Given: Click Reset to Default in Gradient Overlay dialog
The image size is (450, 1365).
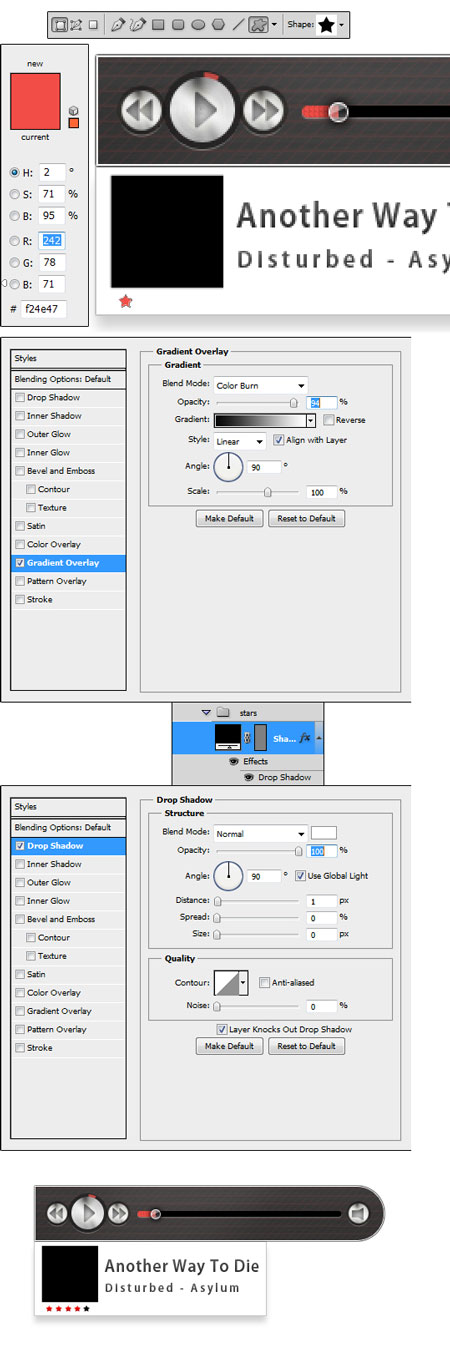Looking at the screenshot, I should [x=307, y=519].
